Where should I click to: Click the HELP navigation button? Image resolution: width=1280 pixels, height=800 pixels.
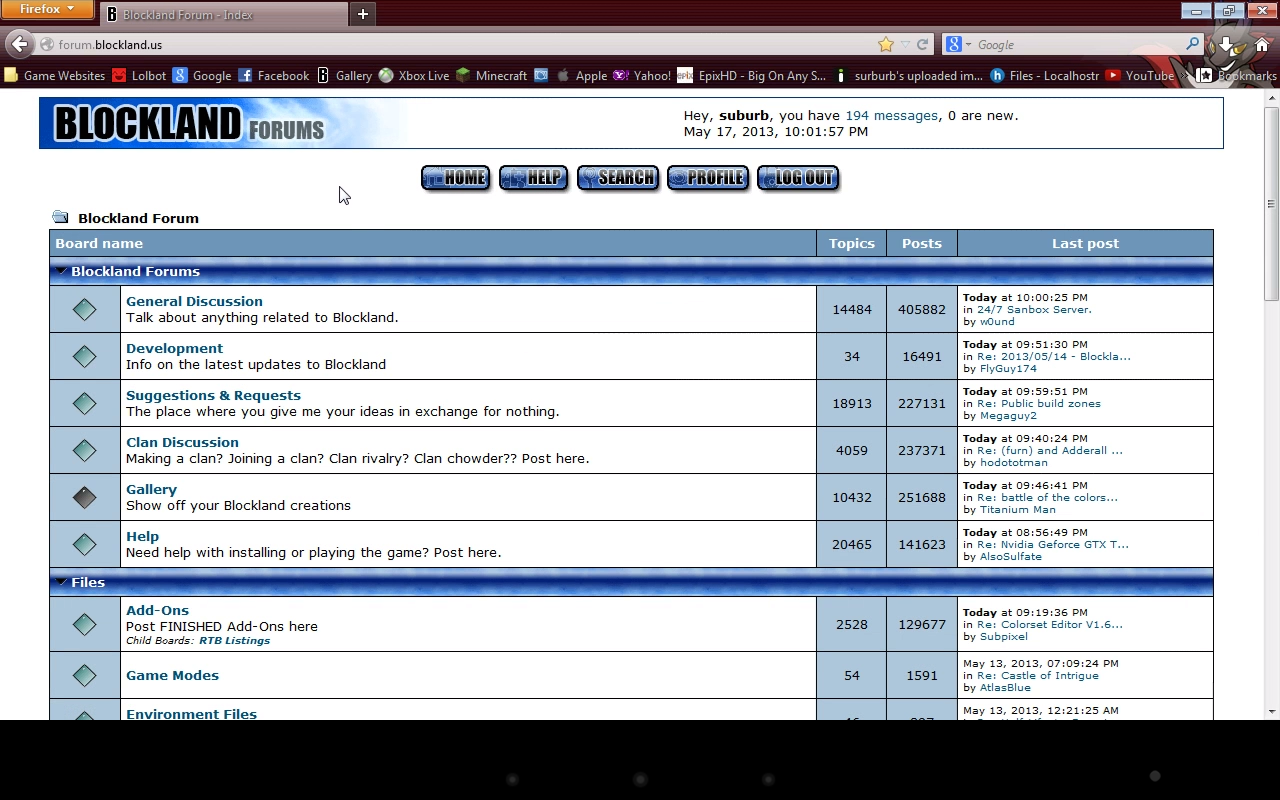(x=534, y=178)
